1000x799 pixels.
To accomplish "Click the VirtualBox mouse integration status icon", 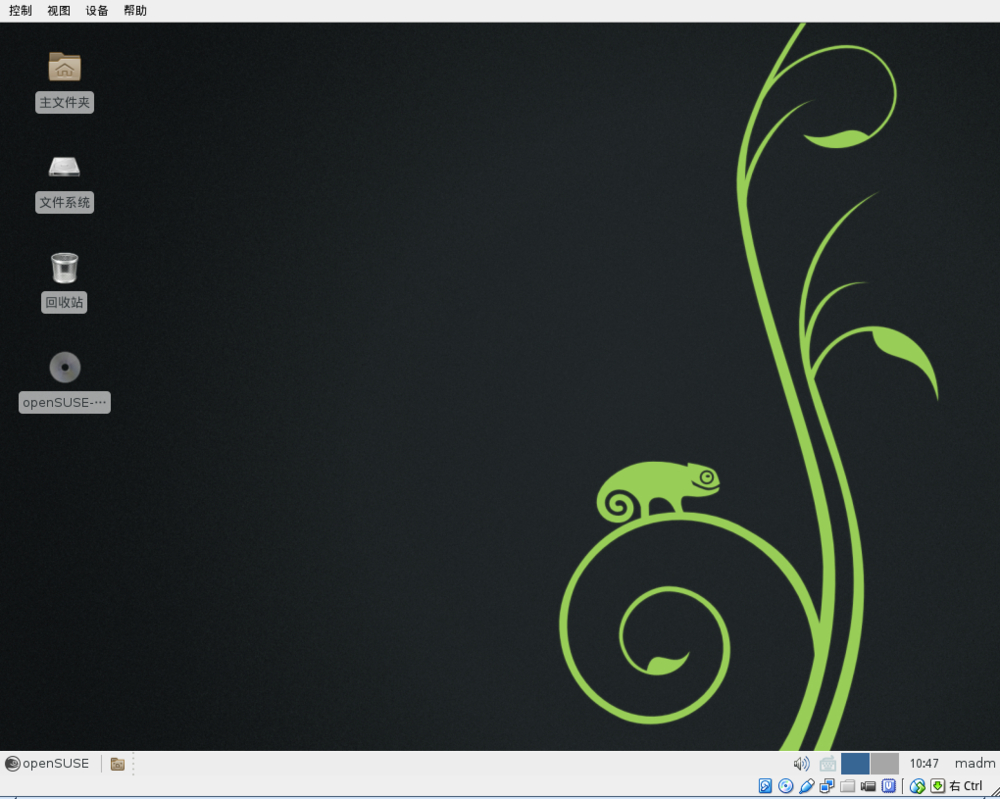I will point(917,786).
